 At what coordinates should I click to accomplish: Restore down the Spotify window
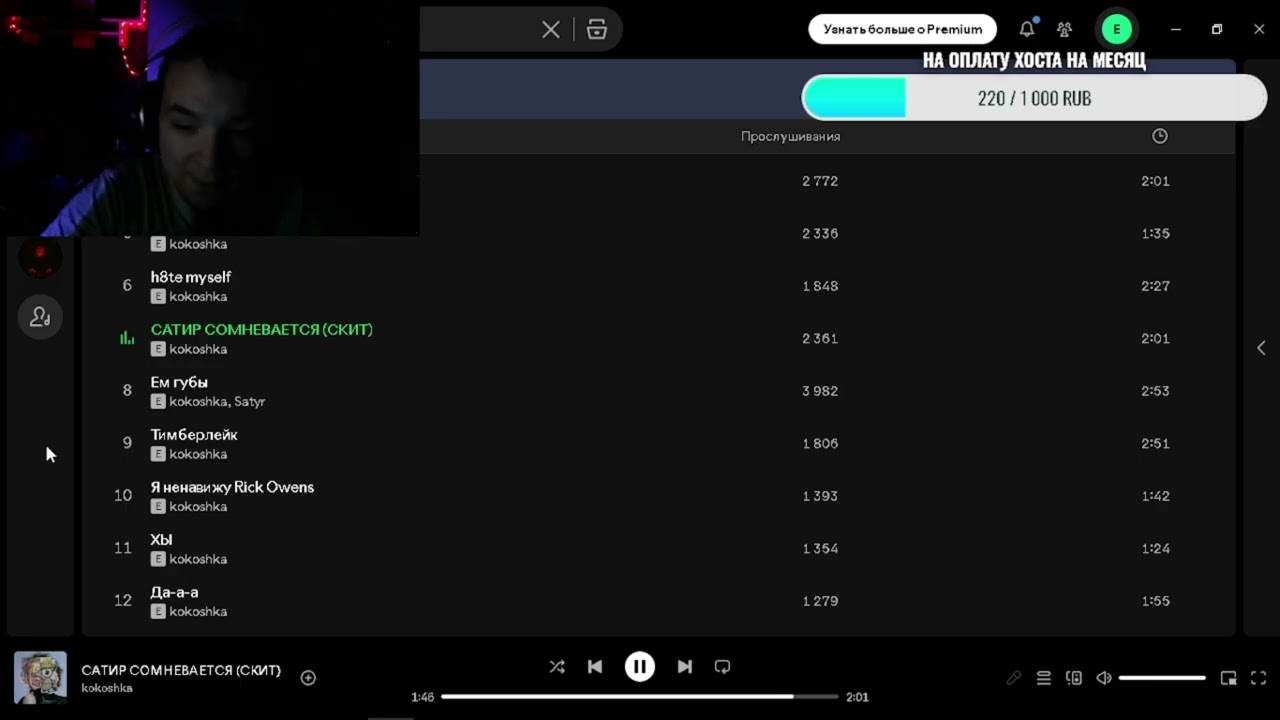coord(1217,29)
